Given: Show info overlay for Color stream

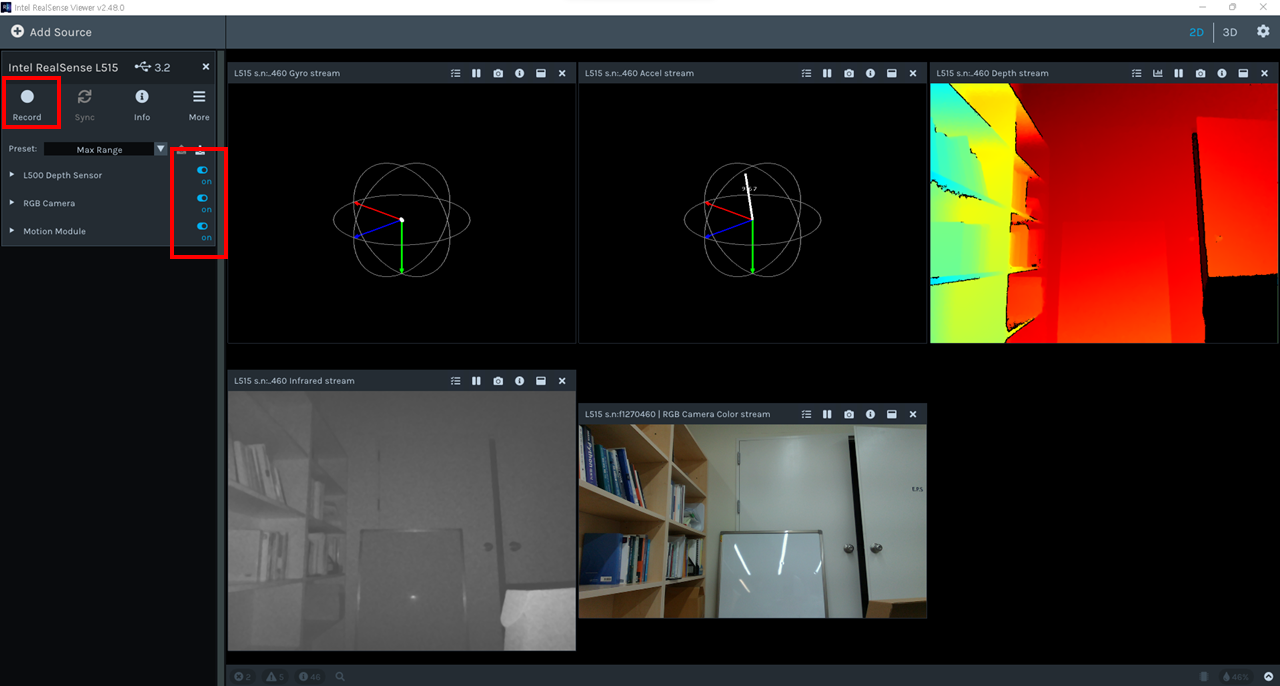Looking at the screenshot, I should [x=871, y=414].
